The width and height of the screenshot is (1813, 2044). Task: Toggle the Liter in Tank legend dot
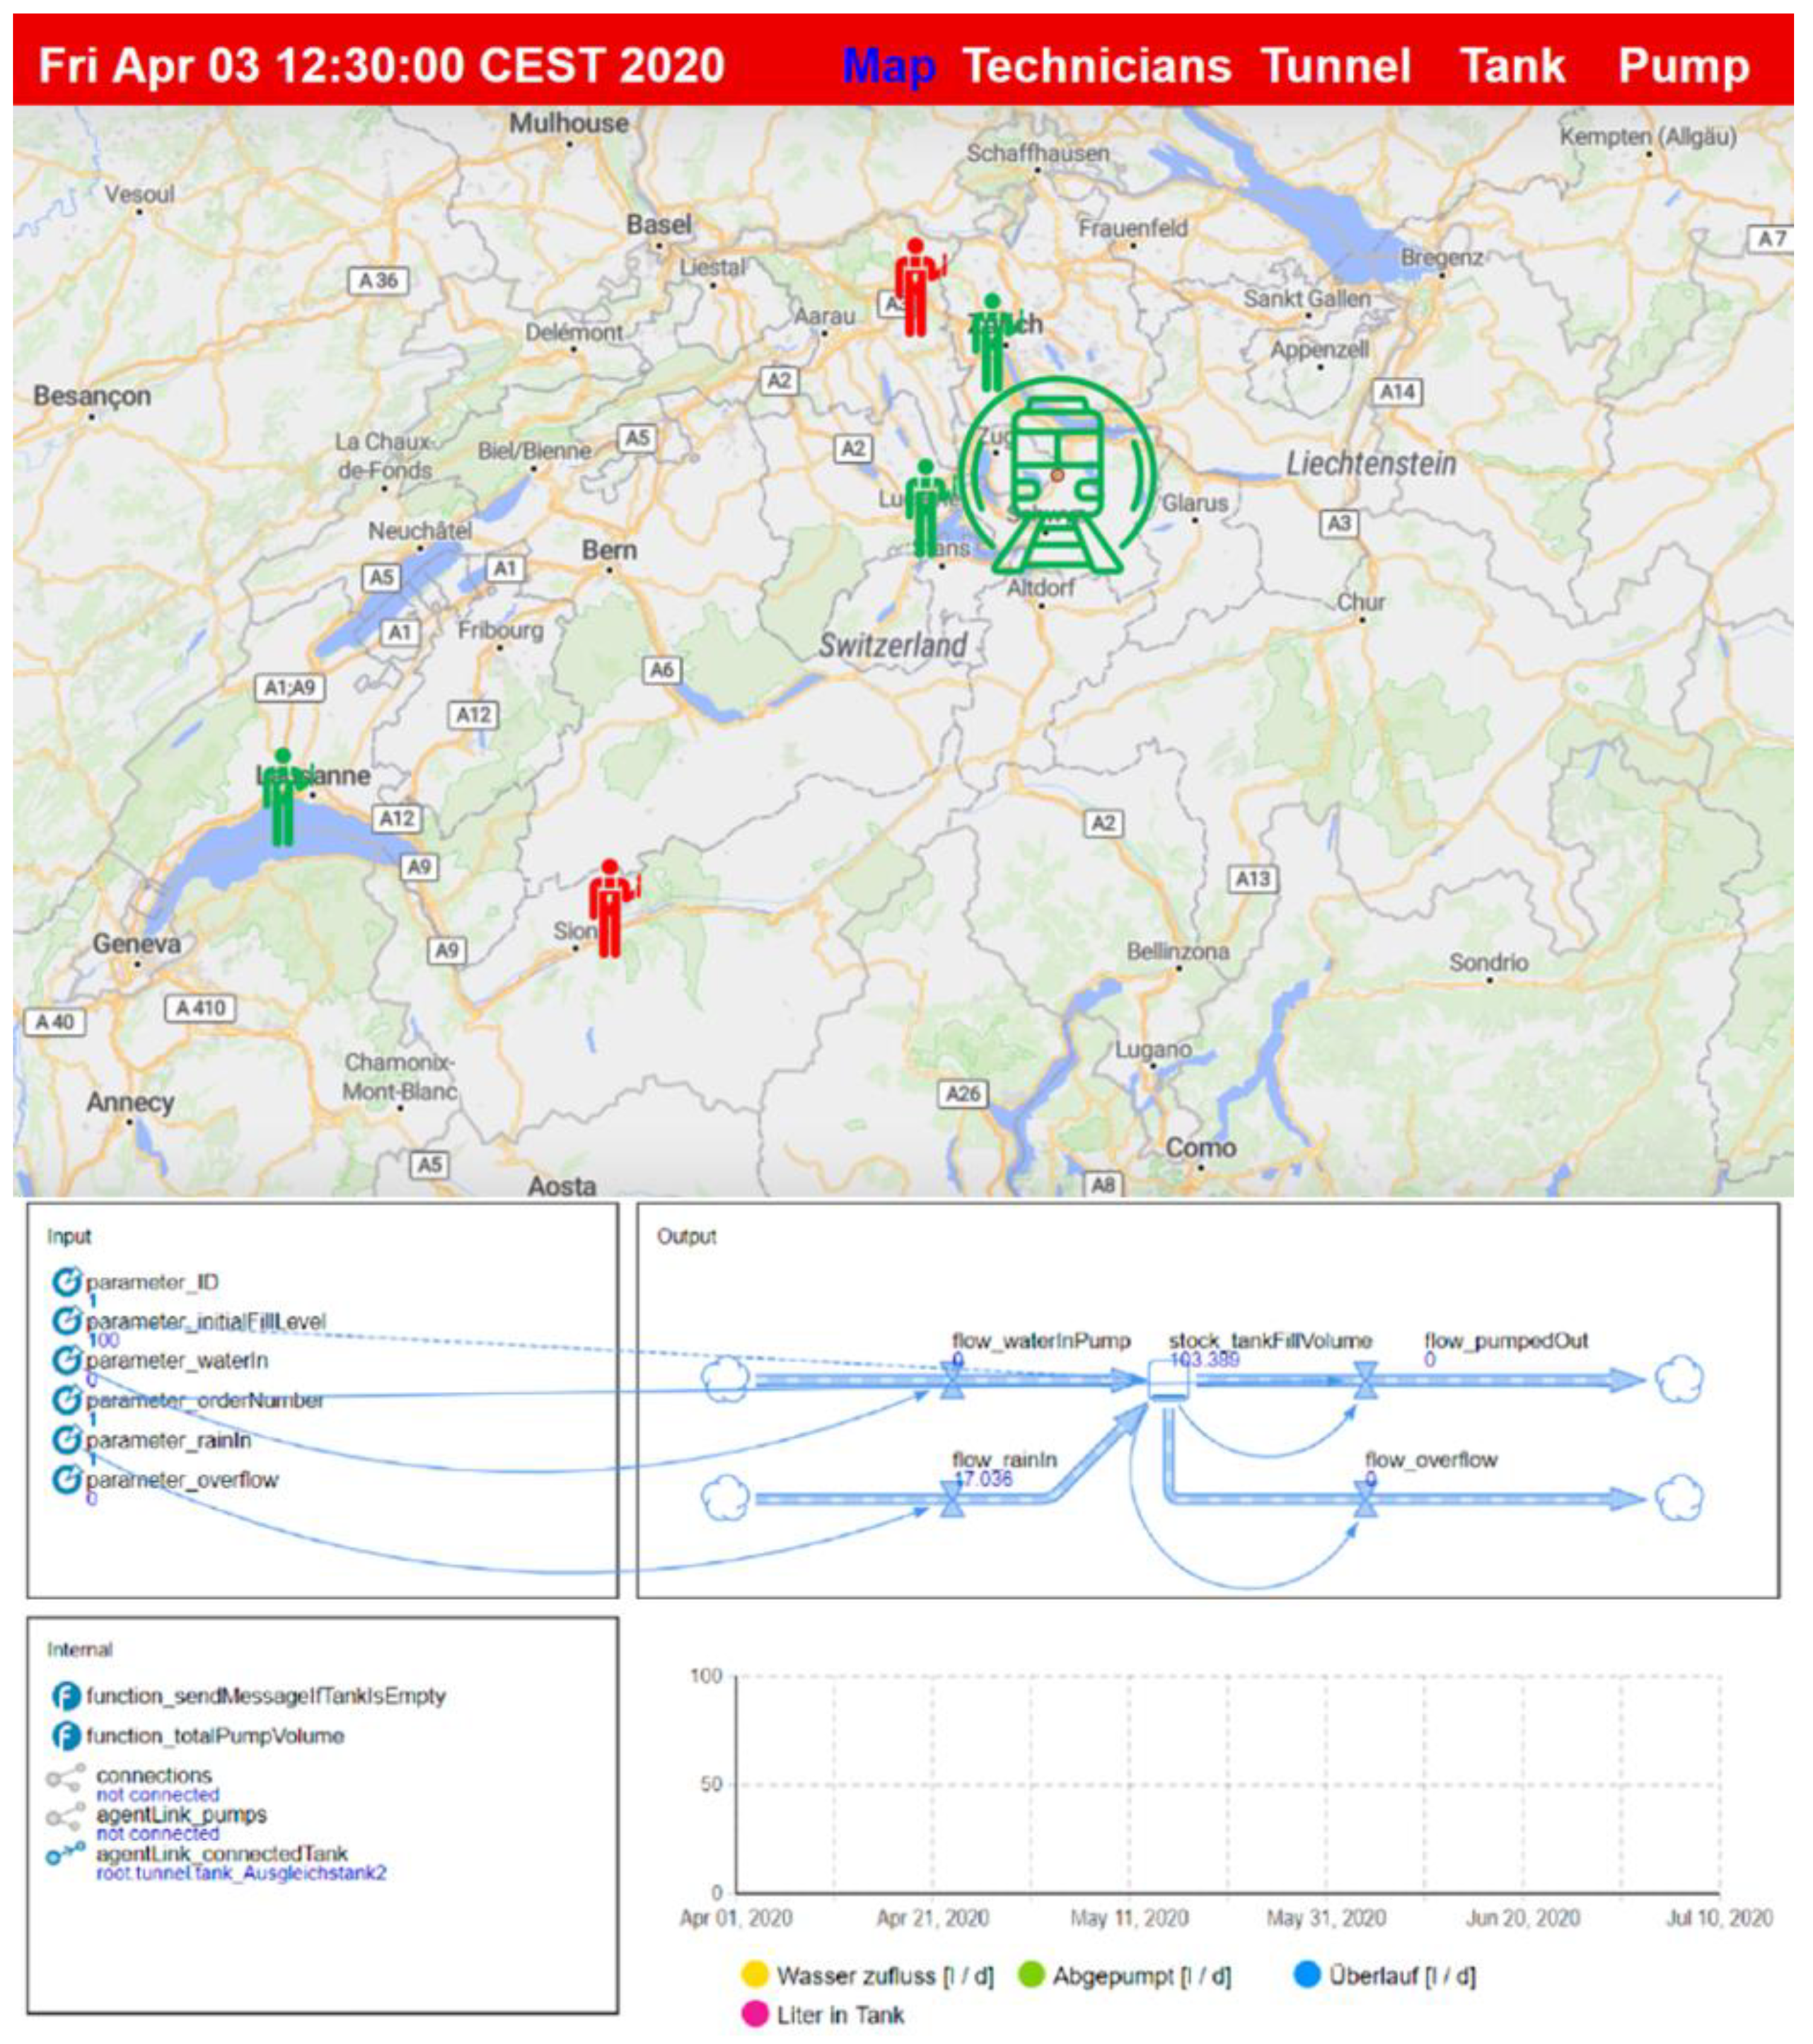[754, 2015]
